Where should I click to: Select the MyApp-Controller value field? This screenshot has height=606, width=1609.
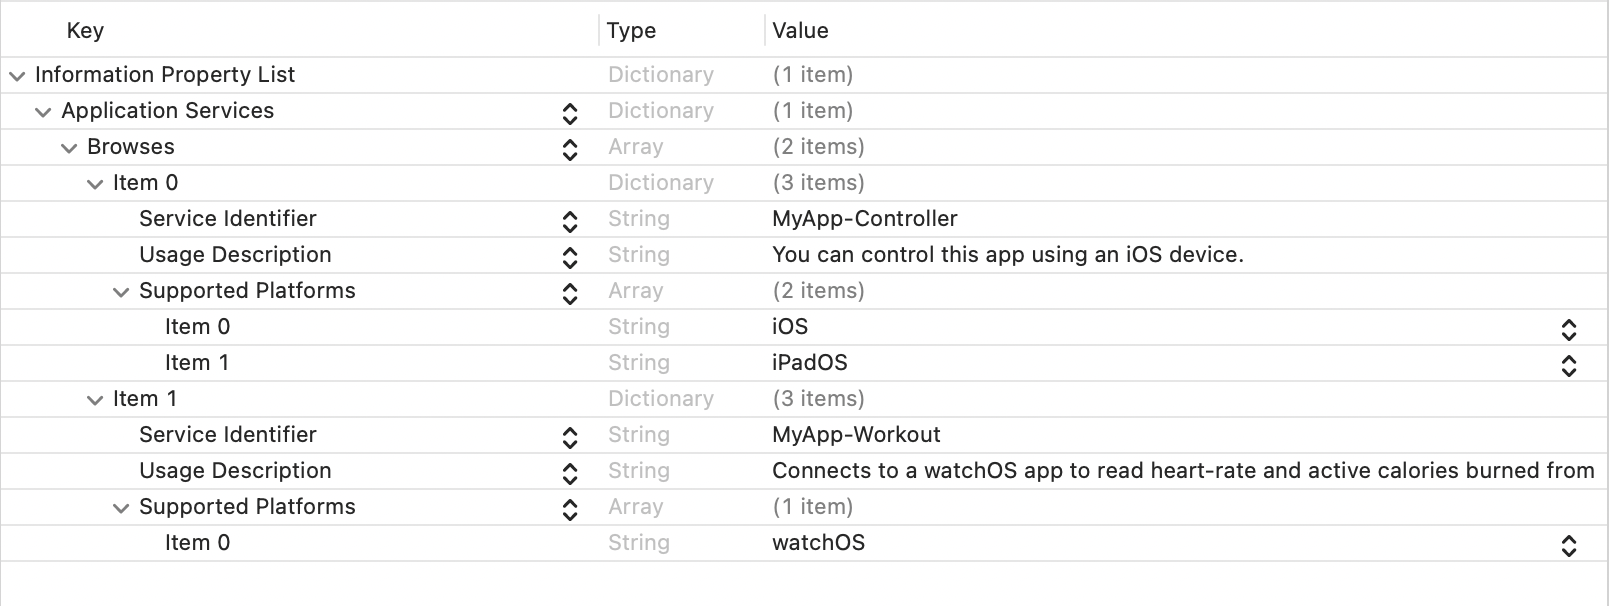[x=864, y=219]
